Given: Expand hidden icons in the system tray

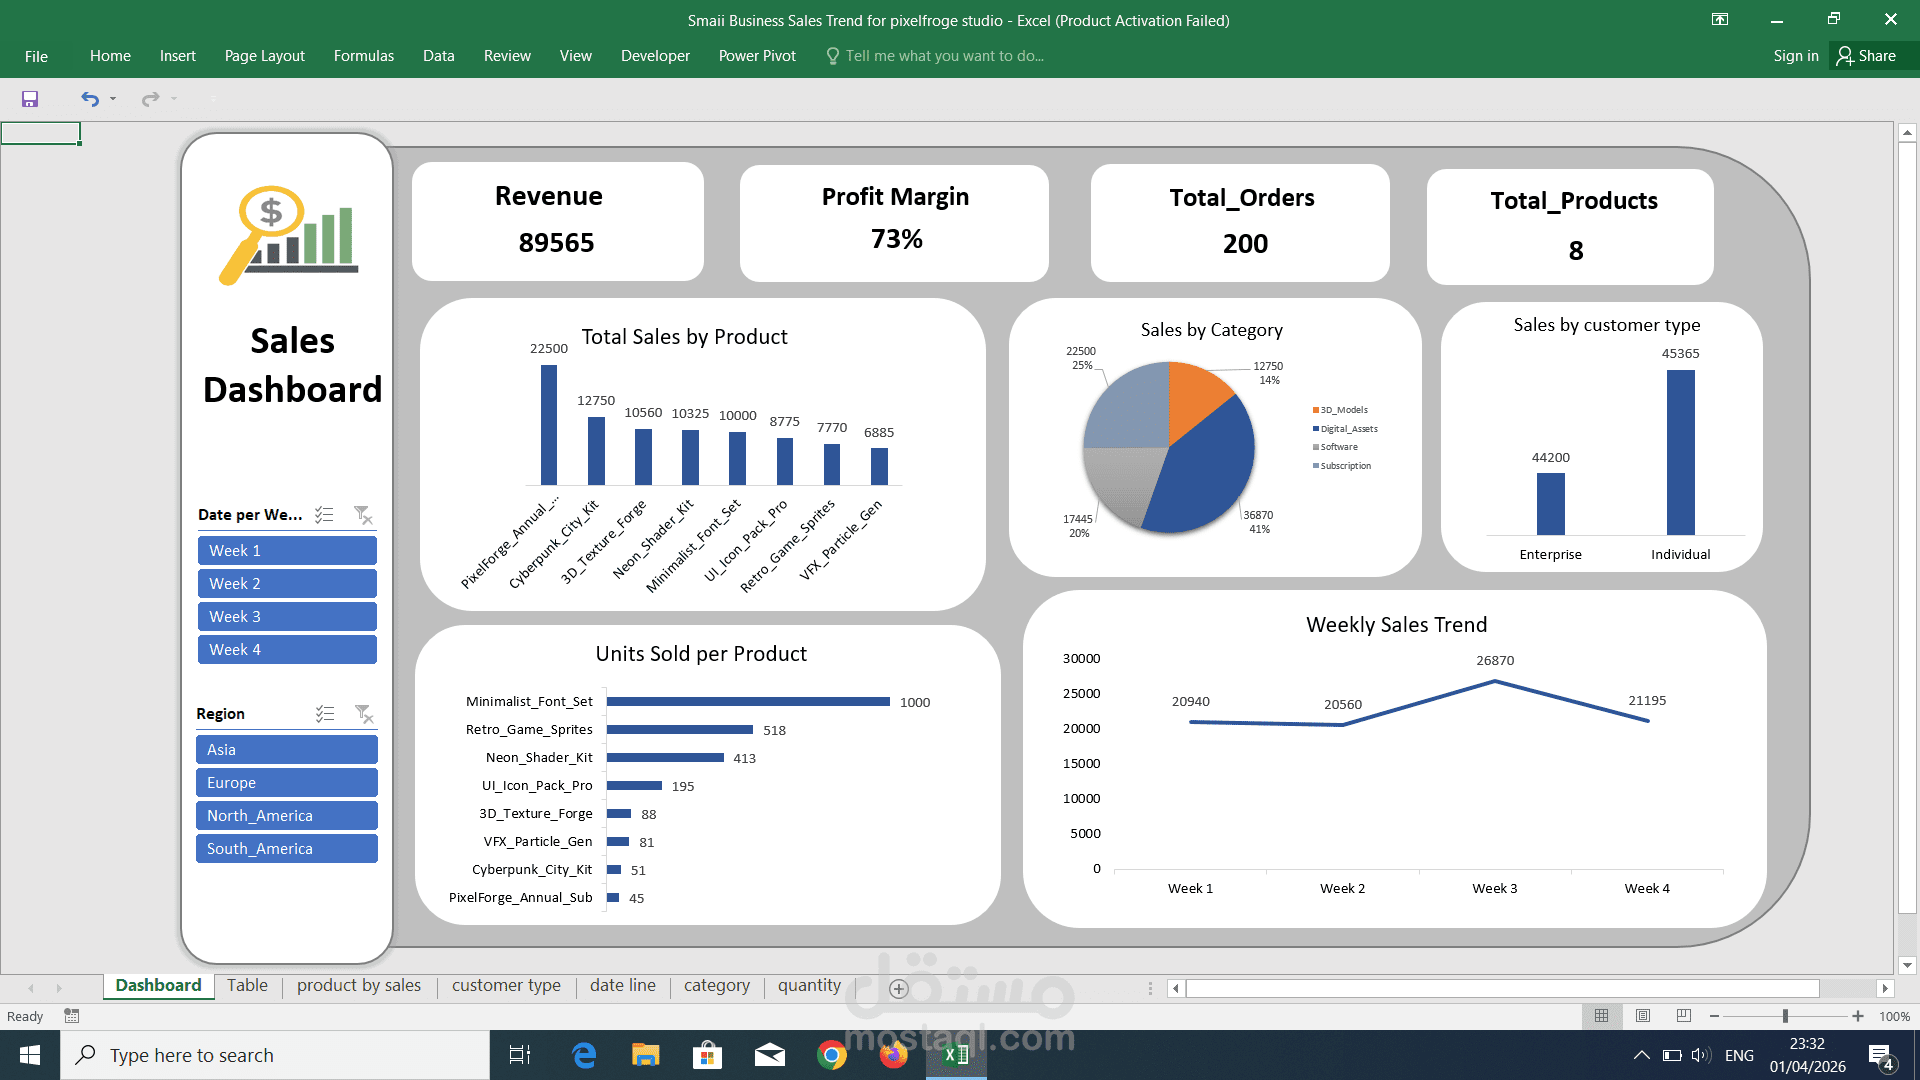Looking at the screenshot, I should click(1641, 1055).
